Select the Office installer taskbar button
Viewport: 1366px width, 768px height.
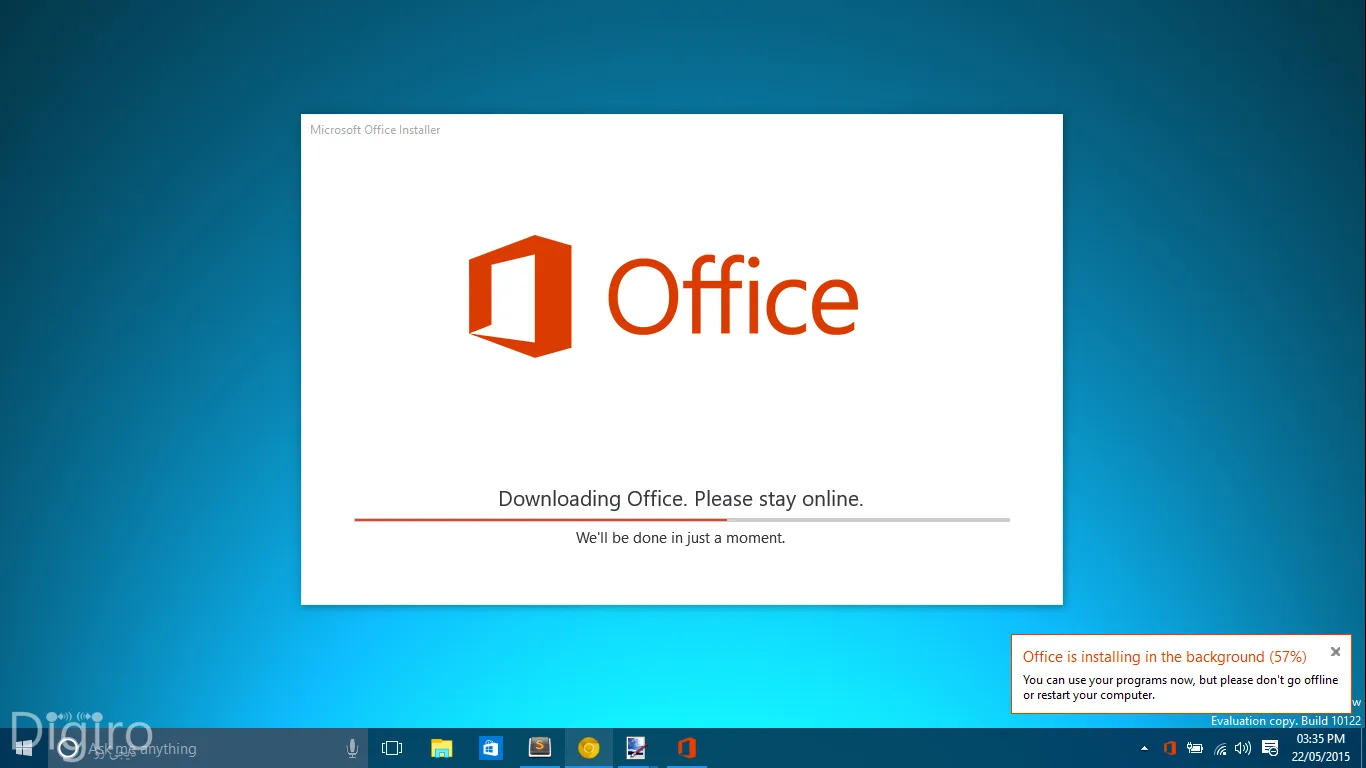pos(686,748)
